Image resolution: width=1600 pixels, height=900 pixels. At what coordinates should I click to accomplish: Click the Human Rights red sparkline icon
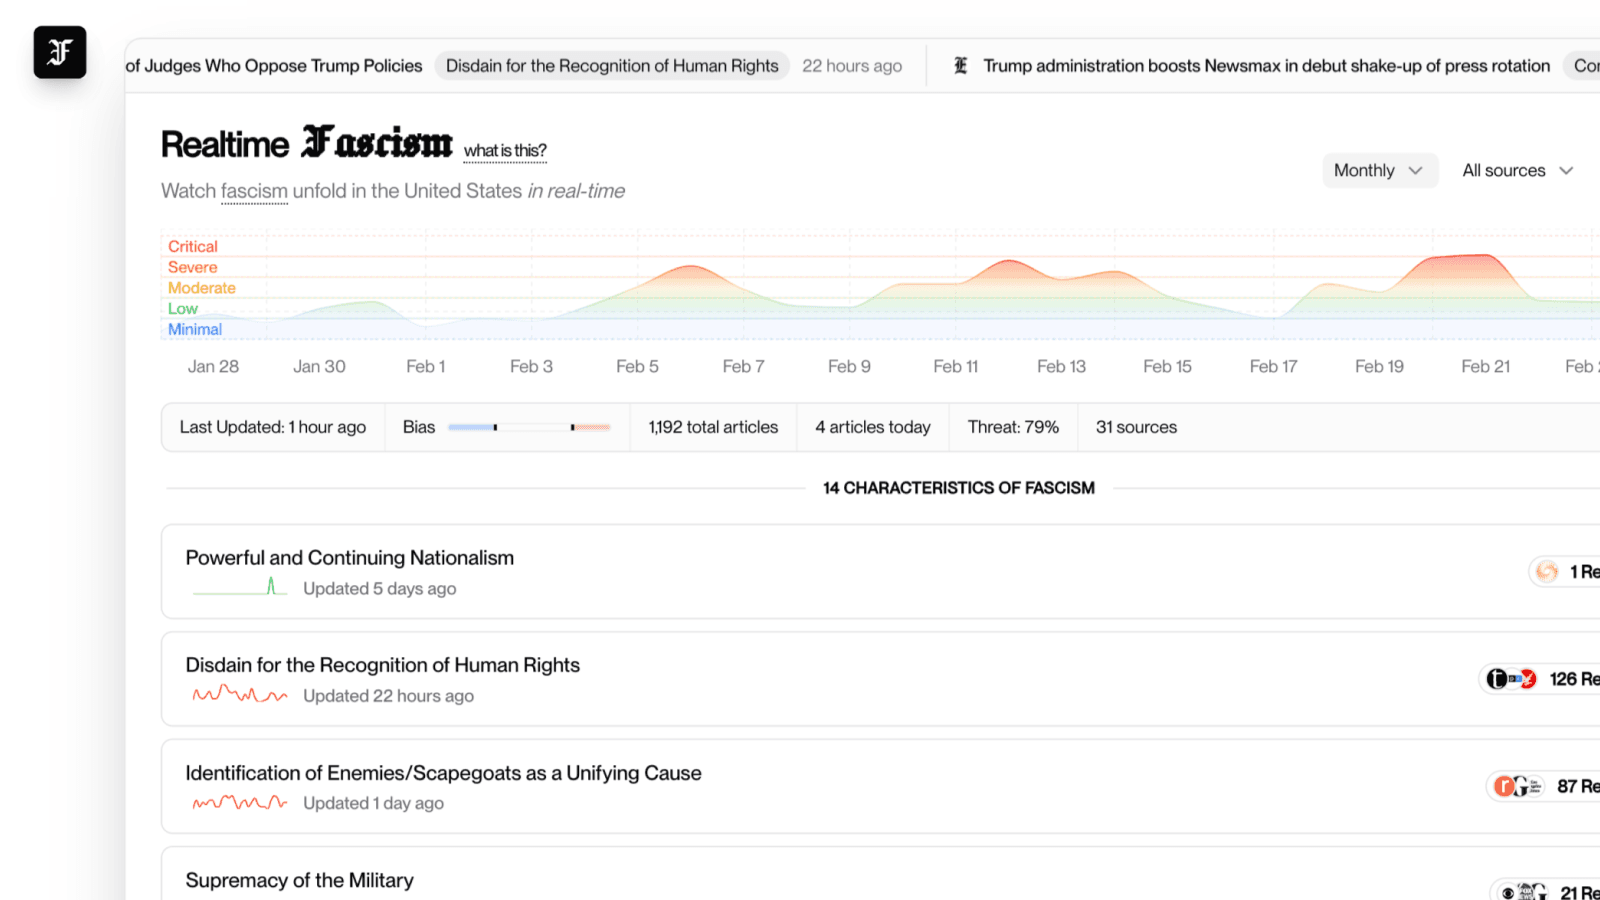pyautogui.click(x=240, y=694)
